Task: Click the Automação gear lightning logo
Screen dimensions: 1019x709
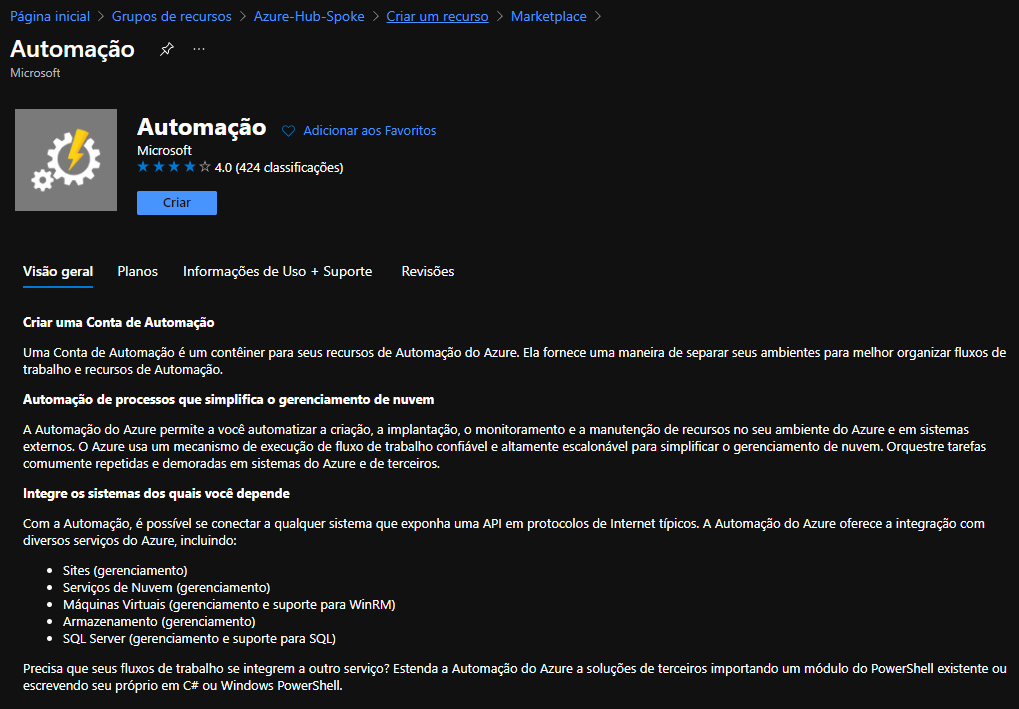Action: [x=66, y=160]
